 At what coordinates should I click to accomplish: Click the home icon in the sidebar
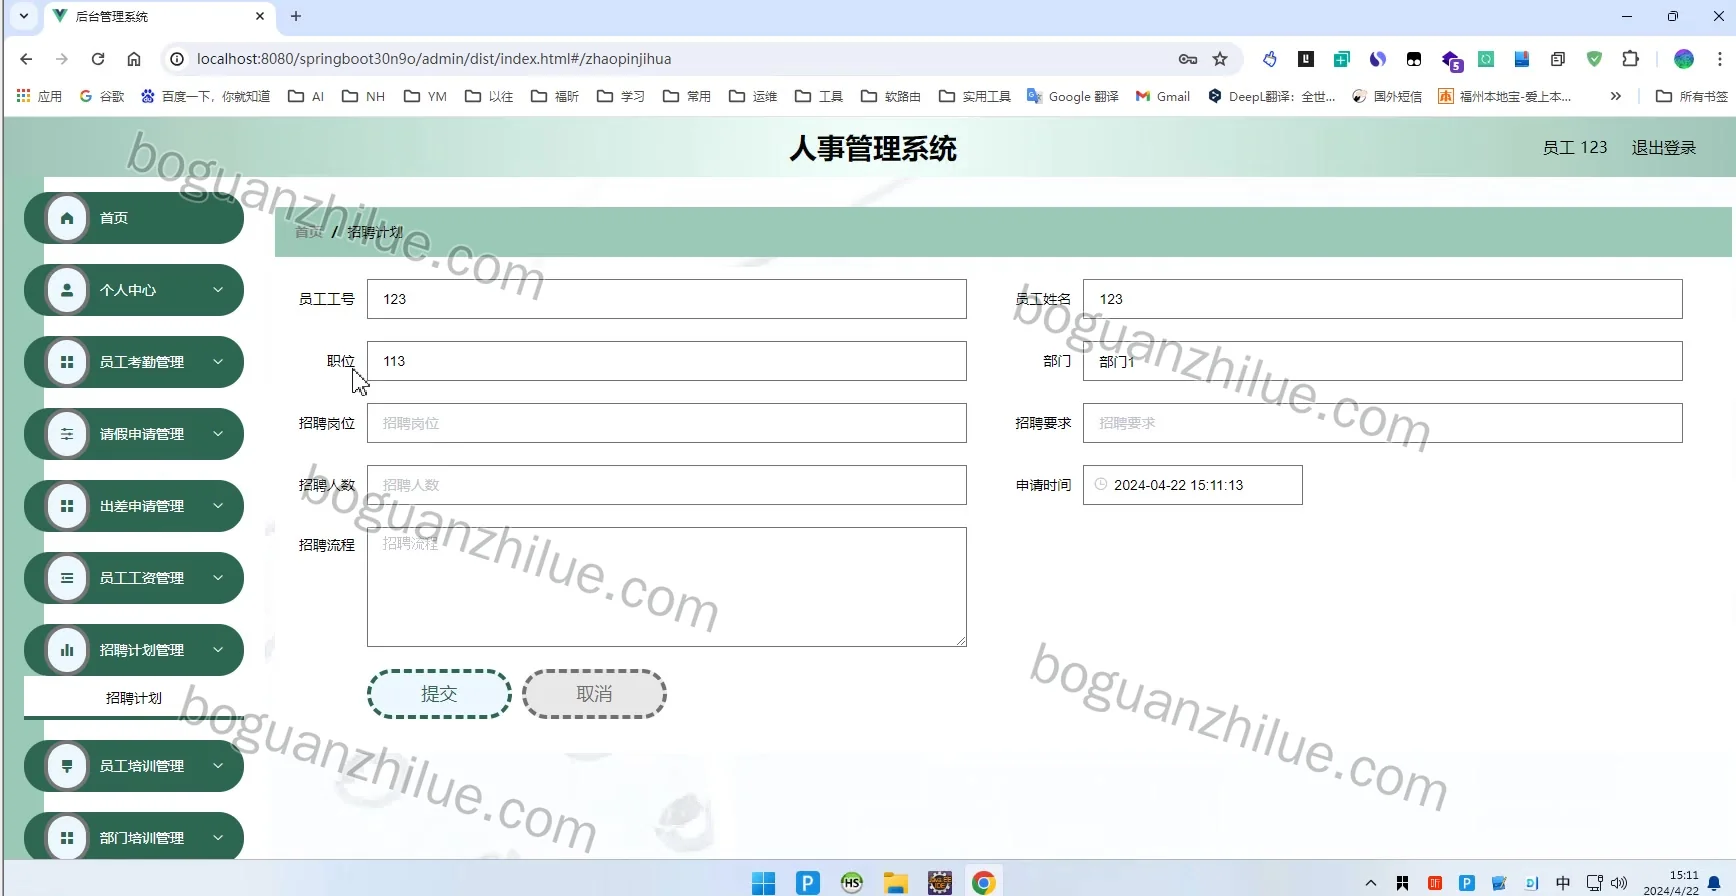67,218
